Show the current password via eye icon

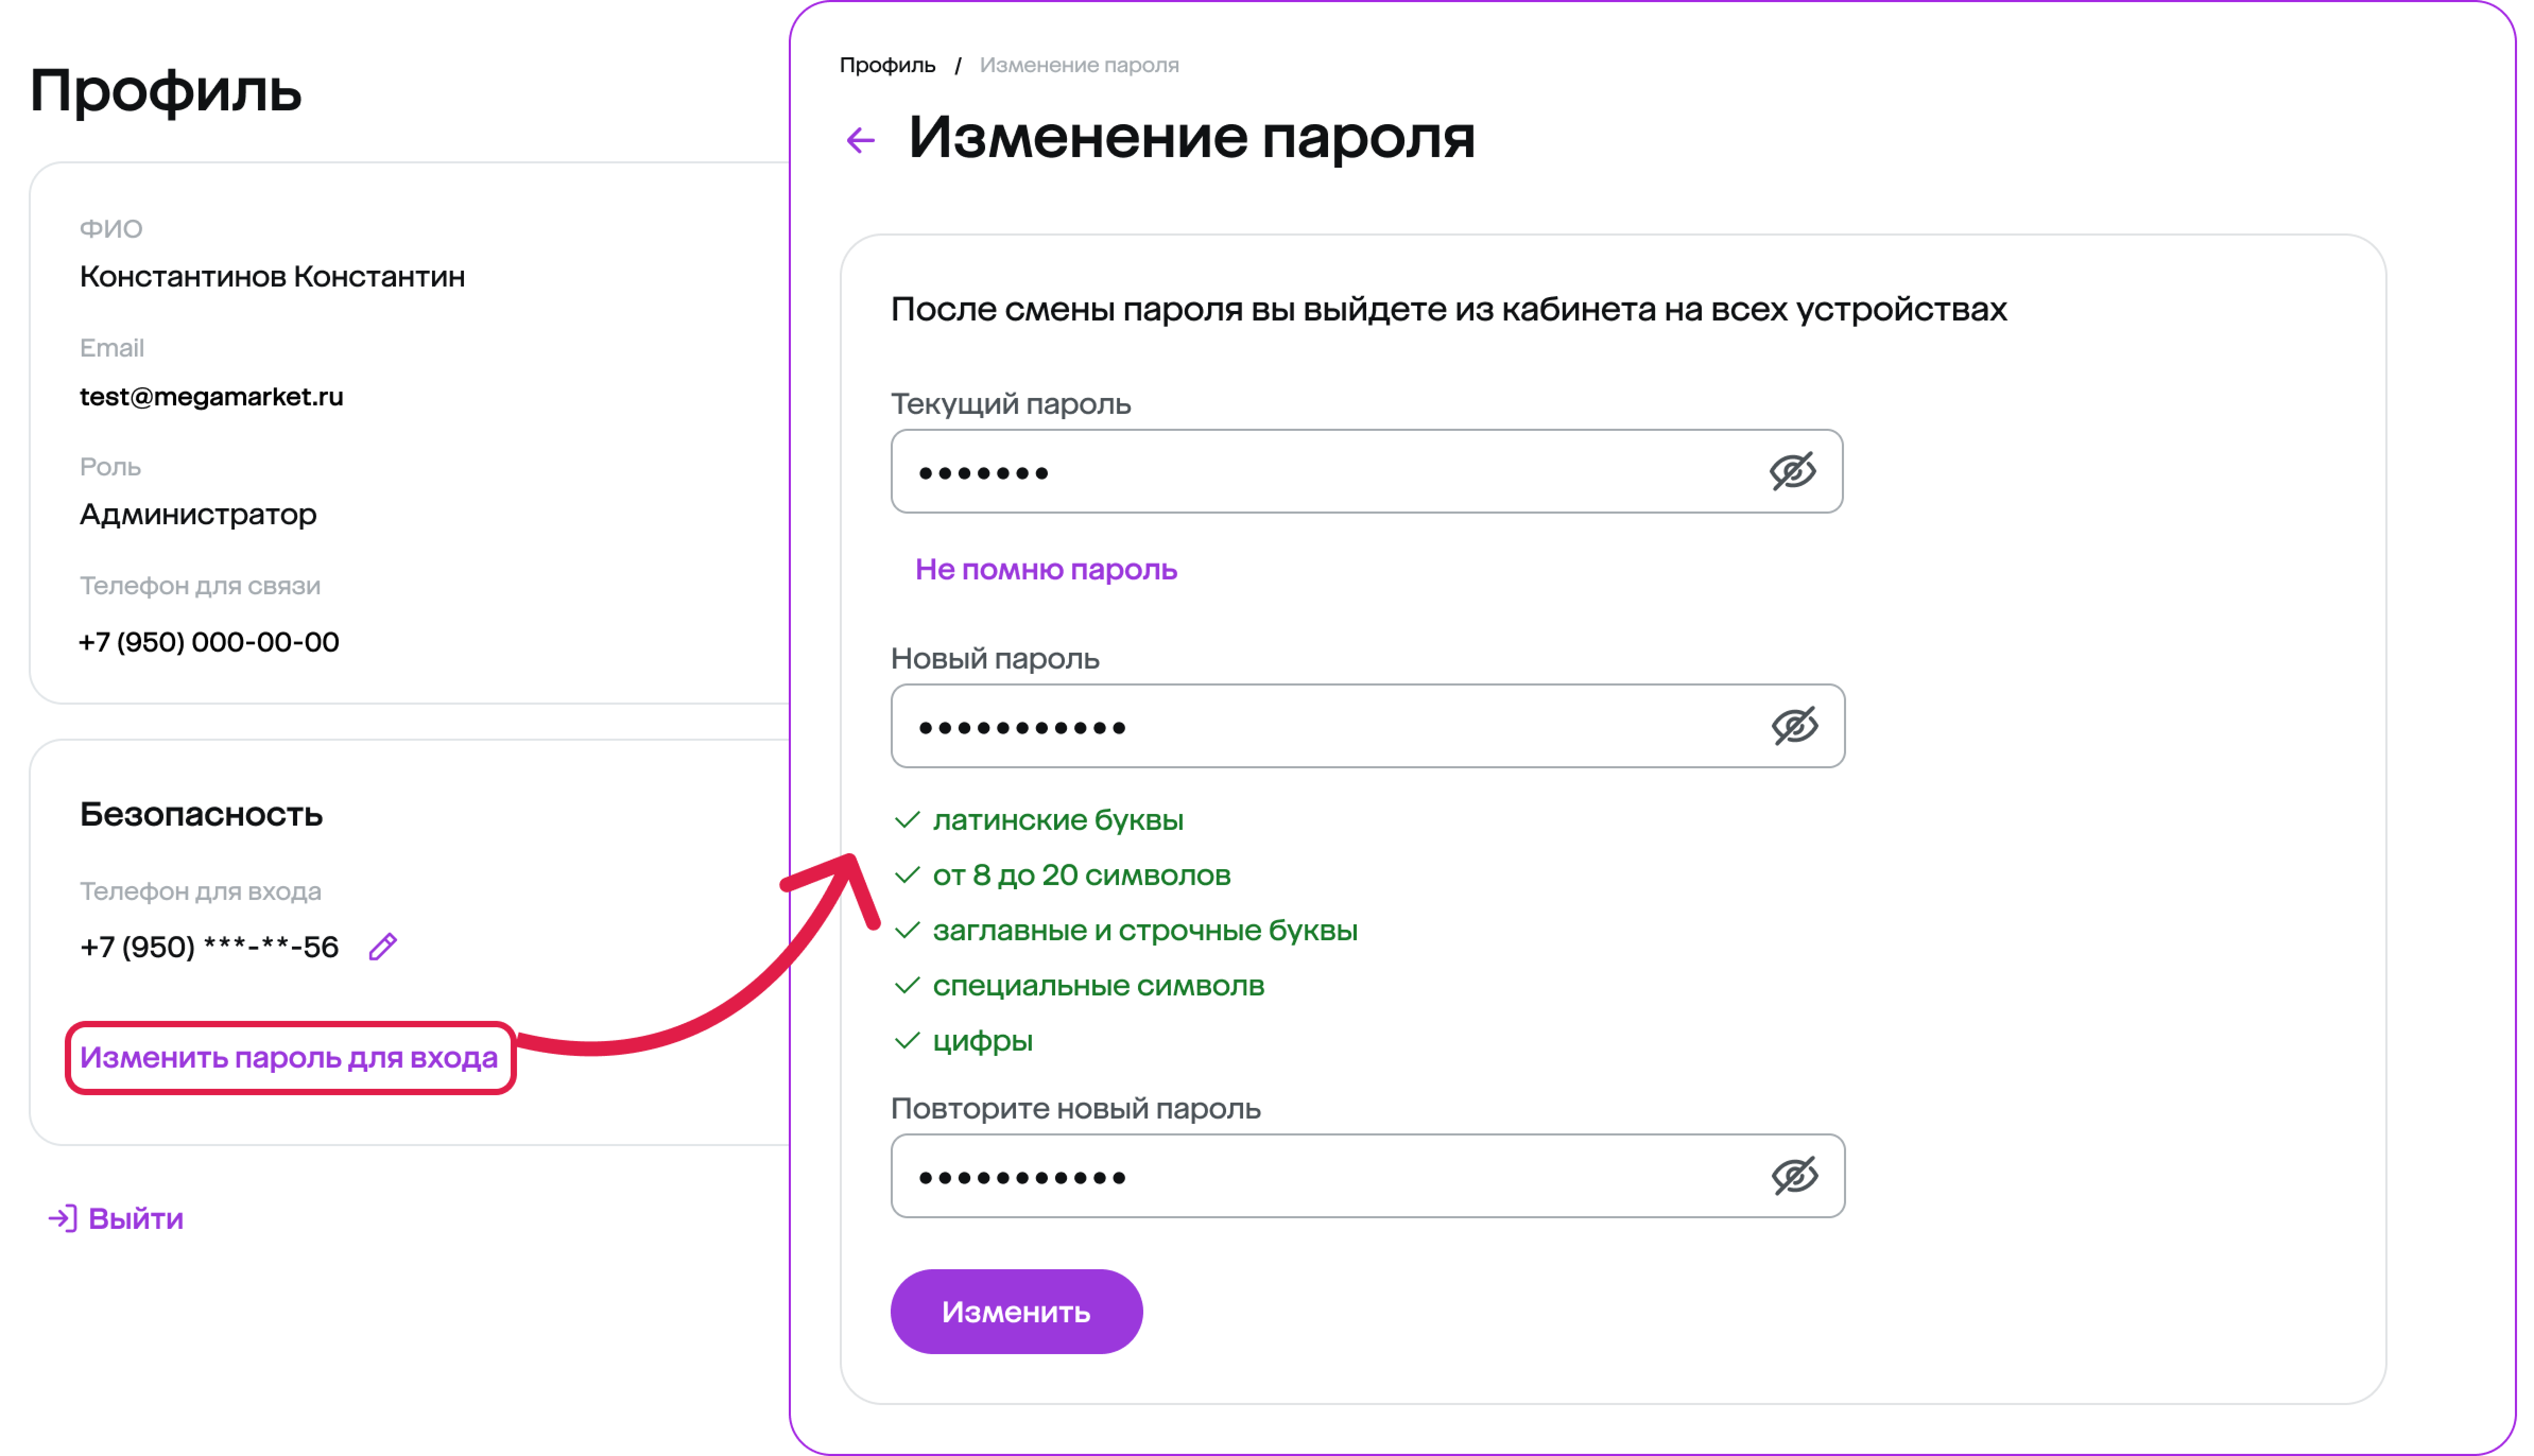pos(1792,471)
